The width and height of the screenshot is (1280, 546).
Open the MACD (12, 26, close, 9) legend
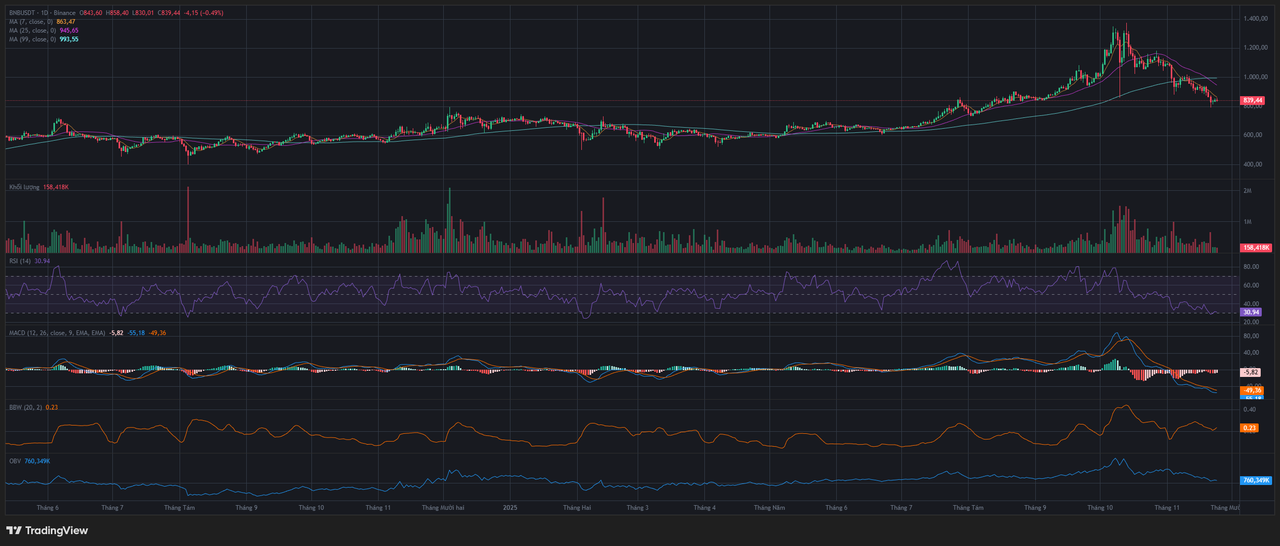tap(55, 332)
